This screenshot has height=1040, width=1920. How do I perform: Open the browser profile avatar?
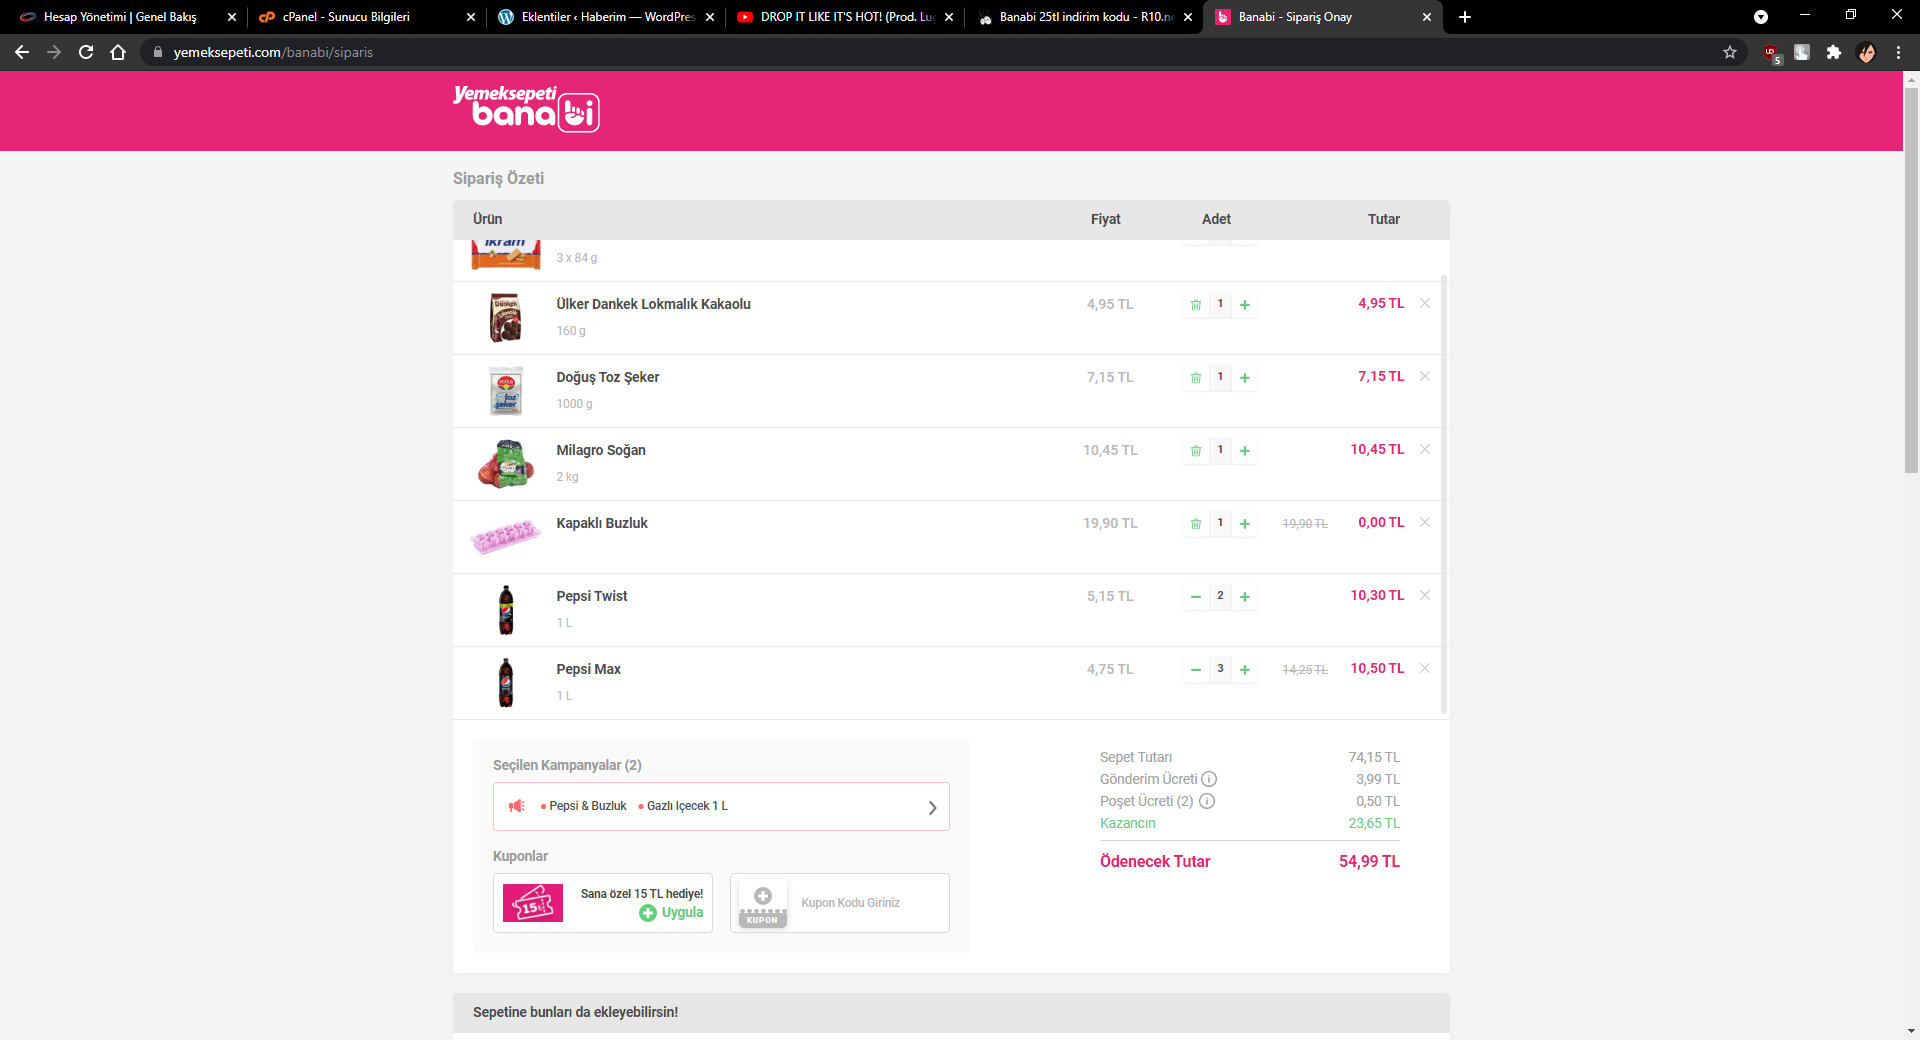click(x=1866, y=52)
